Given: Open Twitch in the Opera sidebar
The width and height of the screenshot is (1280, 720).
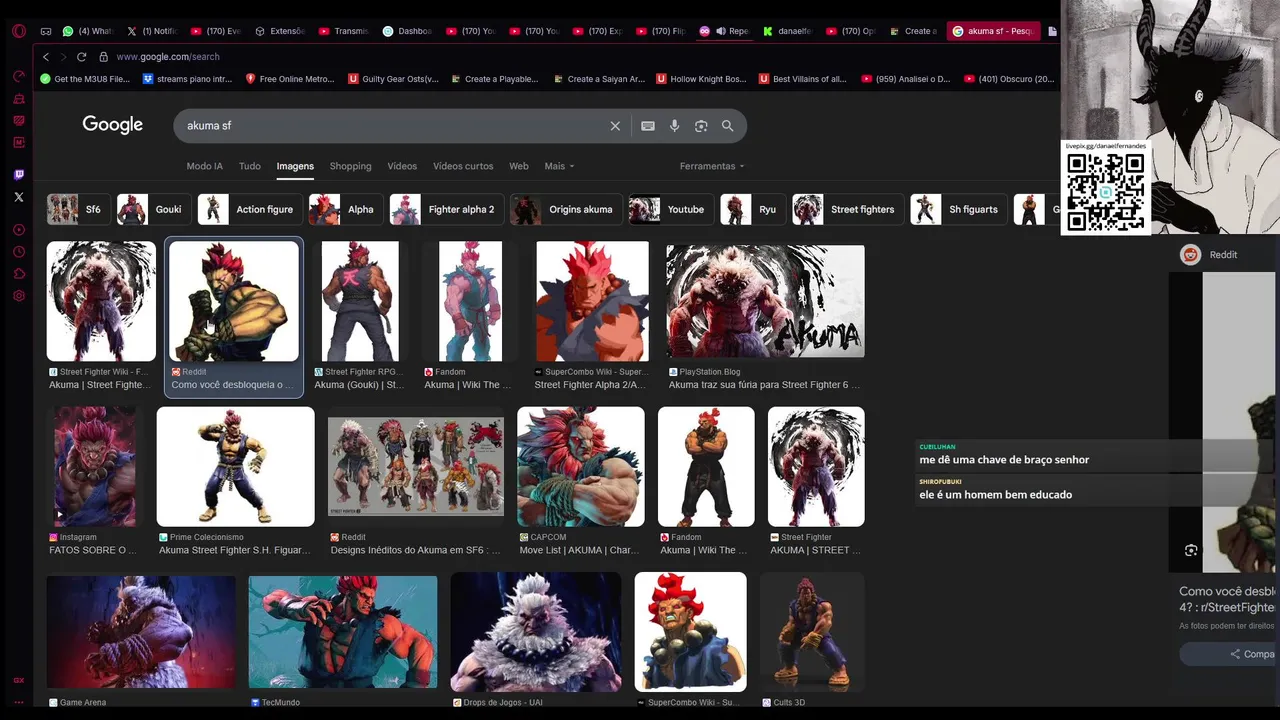Looking at the screenshot, I should coord(18,175).
